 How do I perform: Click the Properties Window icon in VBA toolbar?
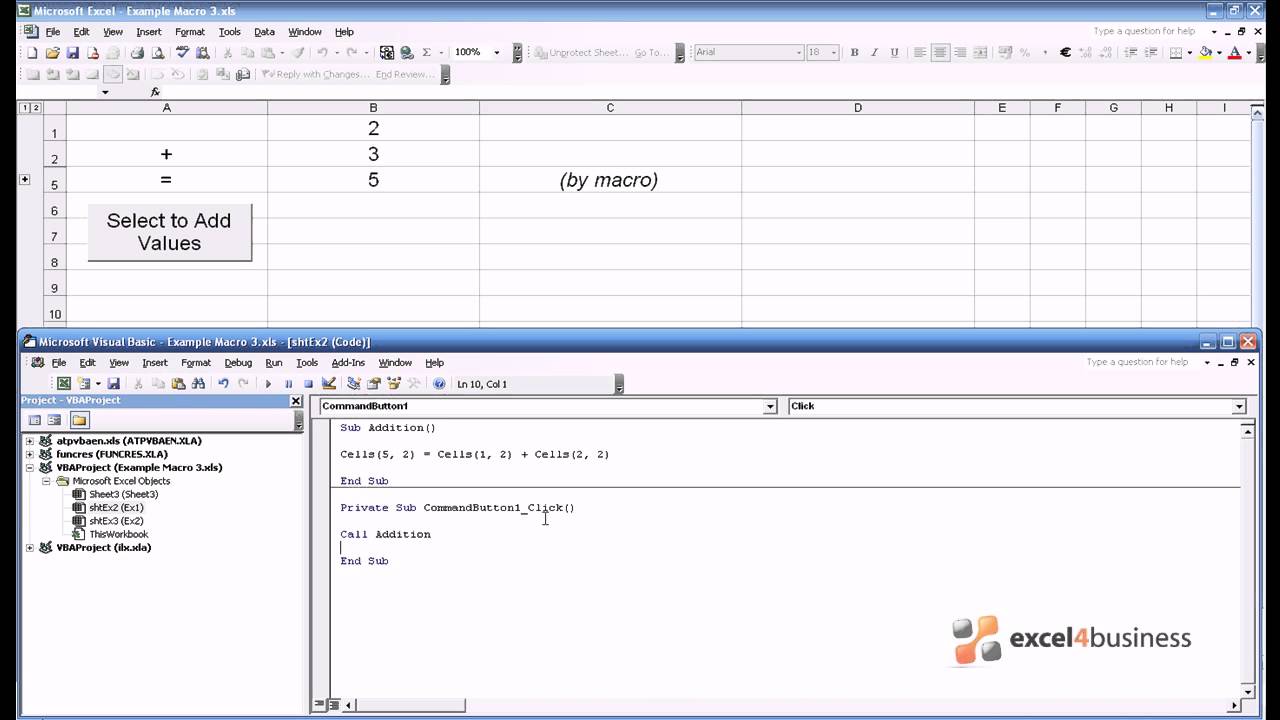[x=373, y=384]
